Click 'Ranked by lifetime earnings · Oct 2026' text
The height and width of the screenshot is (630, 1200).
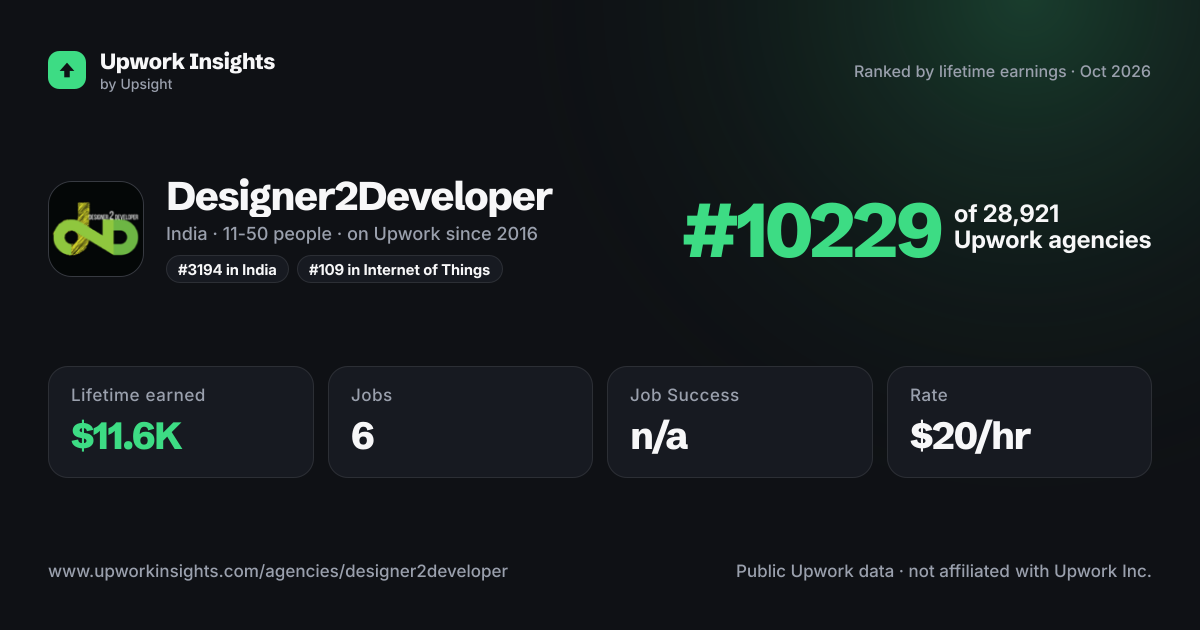[x=1002, y=71]
